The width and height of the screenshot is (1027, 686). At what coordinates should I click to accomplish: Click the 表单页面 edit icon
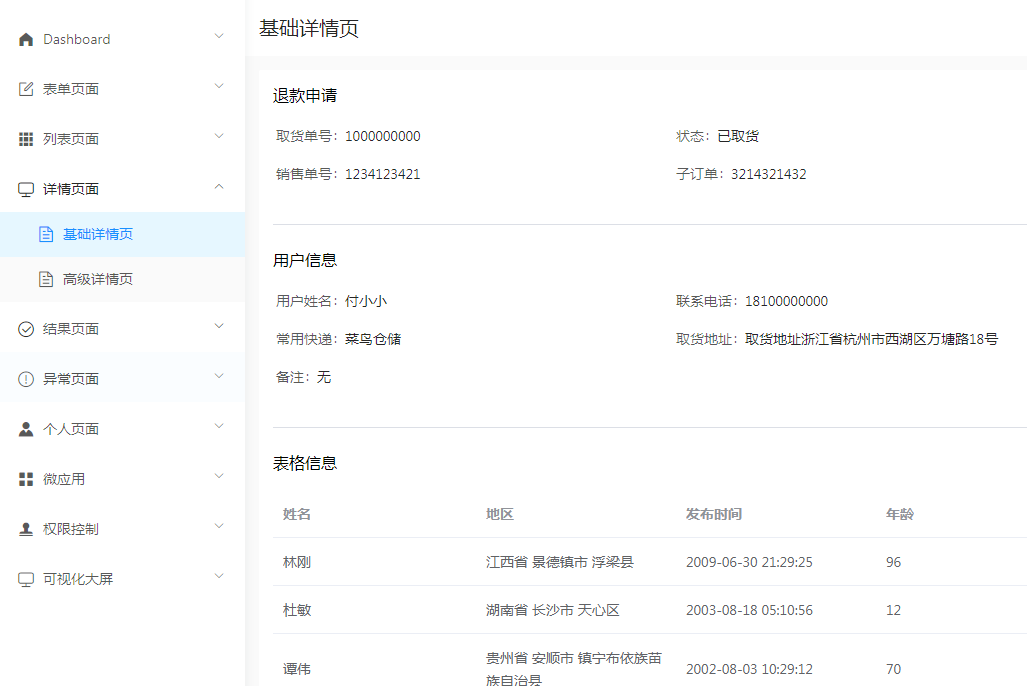pyautogui.click(x=26, y=89)
